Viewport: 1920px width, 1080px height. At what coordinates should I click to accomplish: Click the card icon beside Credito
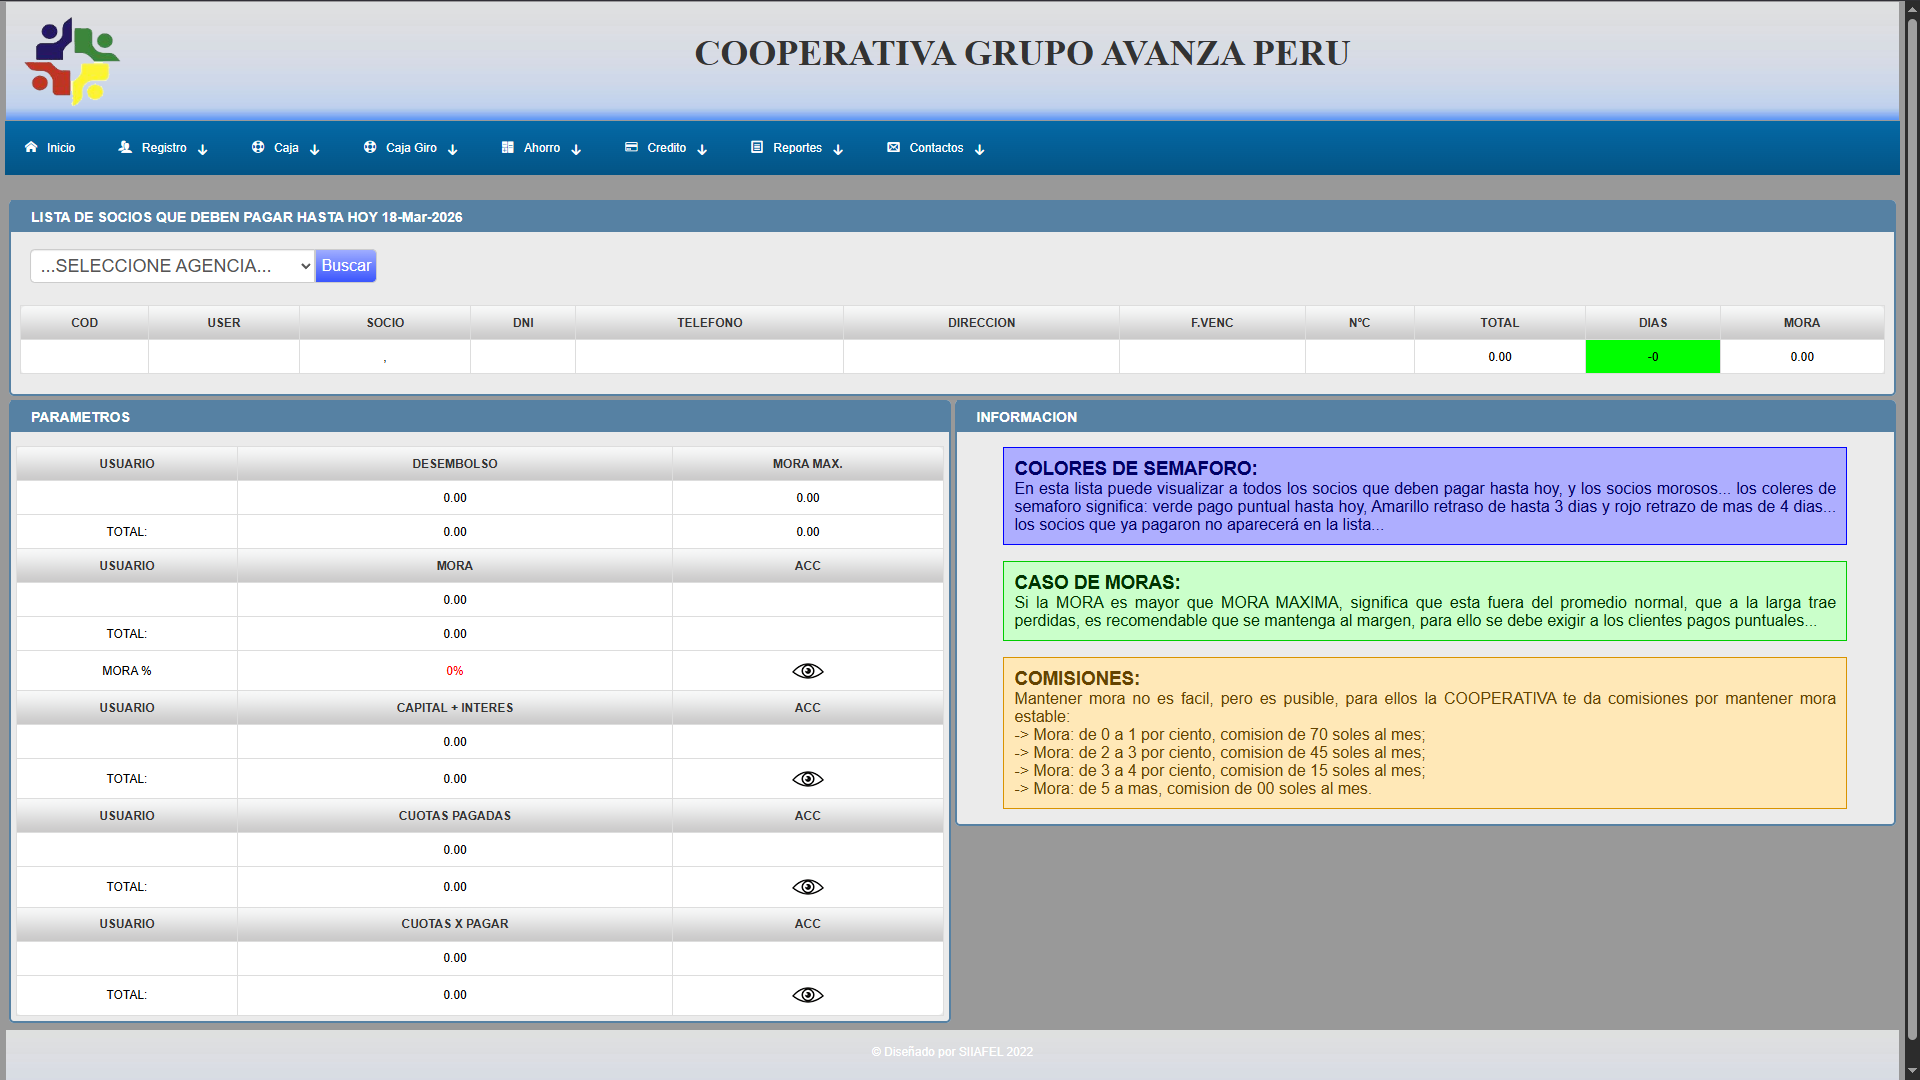coord(631,147)
